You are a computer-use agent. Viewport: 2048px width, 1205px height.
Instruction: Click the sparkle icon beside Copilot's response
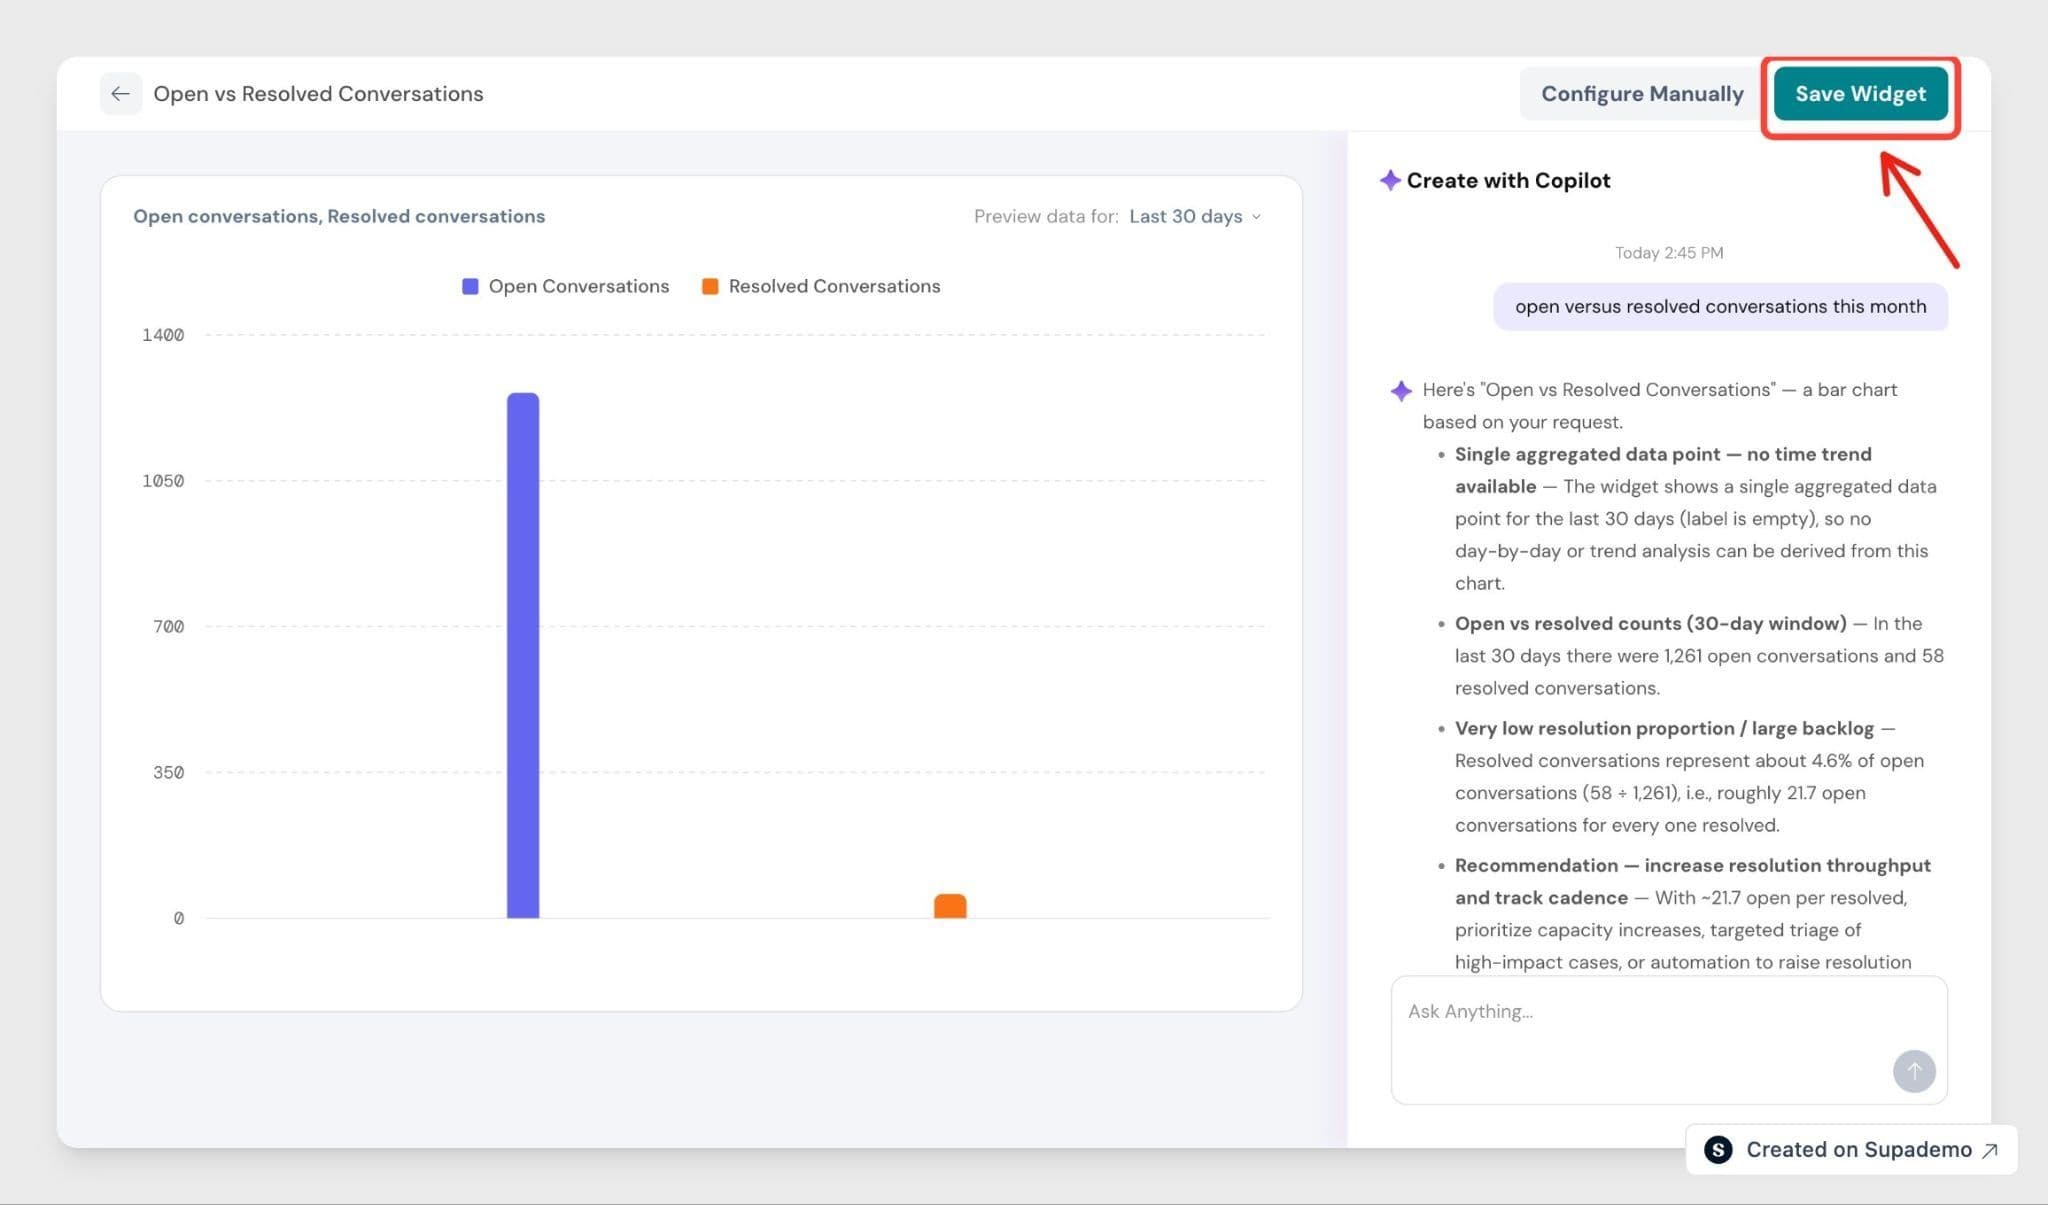tap(1401, 390)
